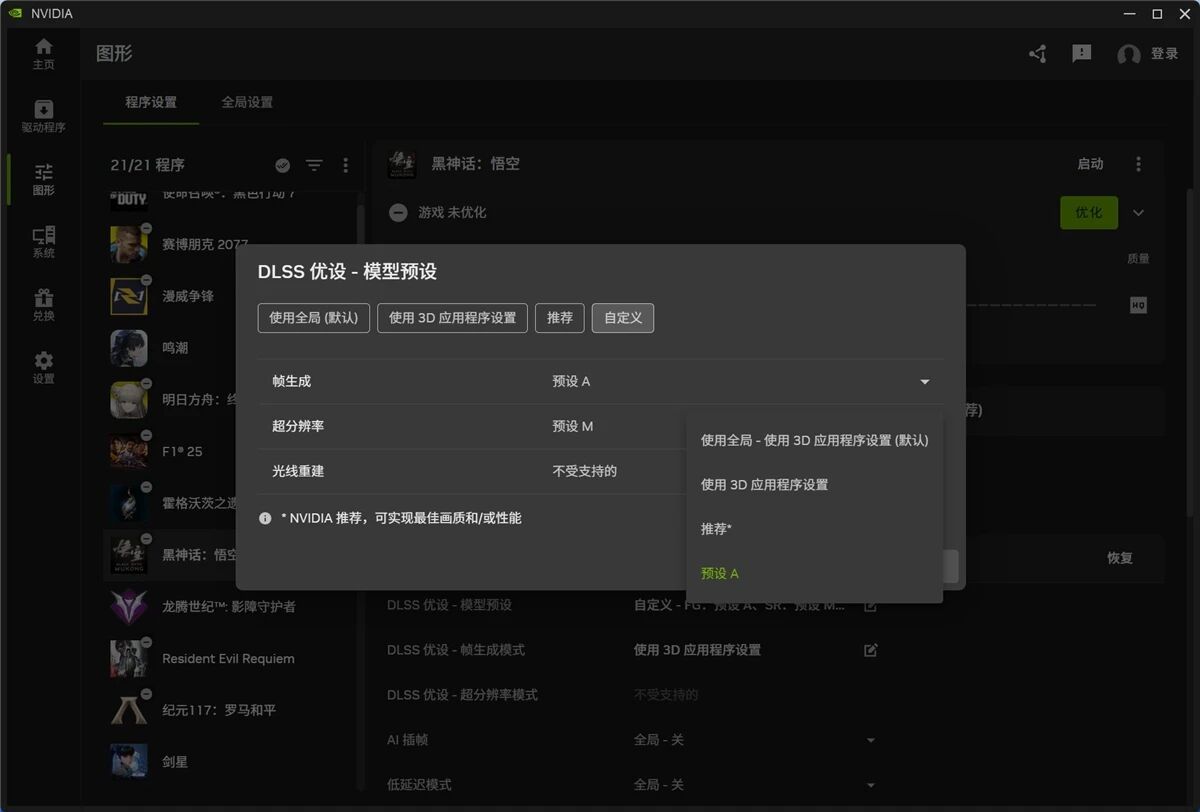This screenshot has height=812, width=1200.
Task: Switch to 程序设置 tab
Action: 151,102
